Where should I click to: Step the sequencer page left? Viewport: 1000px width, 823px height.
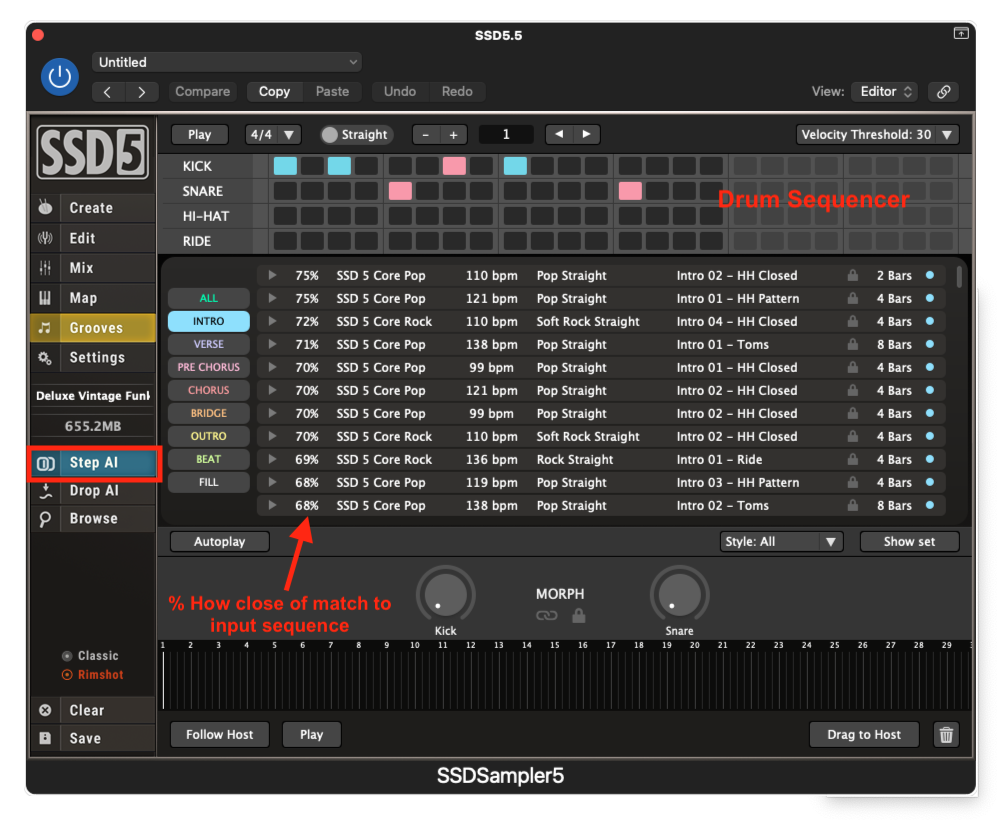(559, 135)
